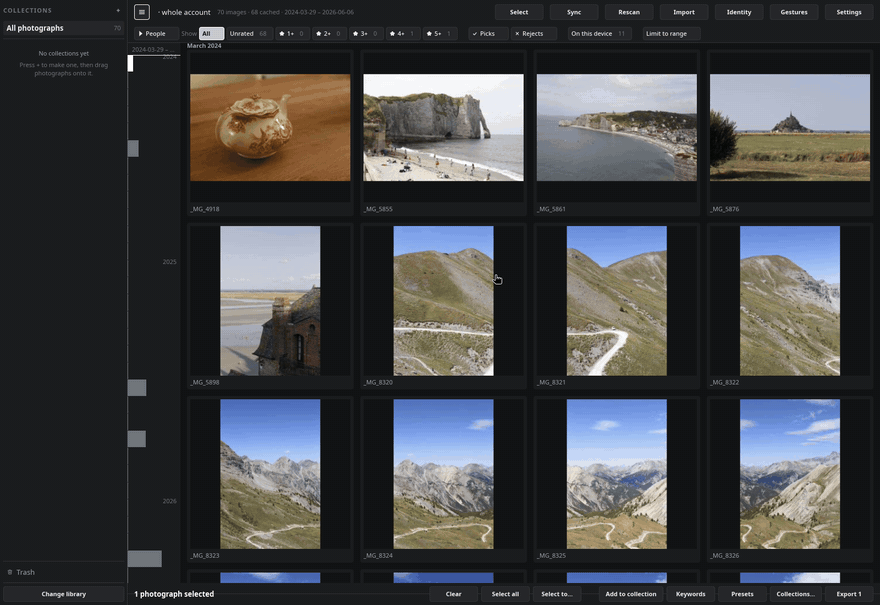Add a new collection with the plus icon

(118, 10)
